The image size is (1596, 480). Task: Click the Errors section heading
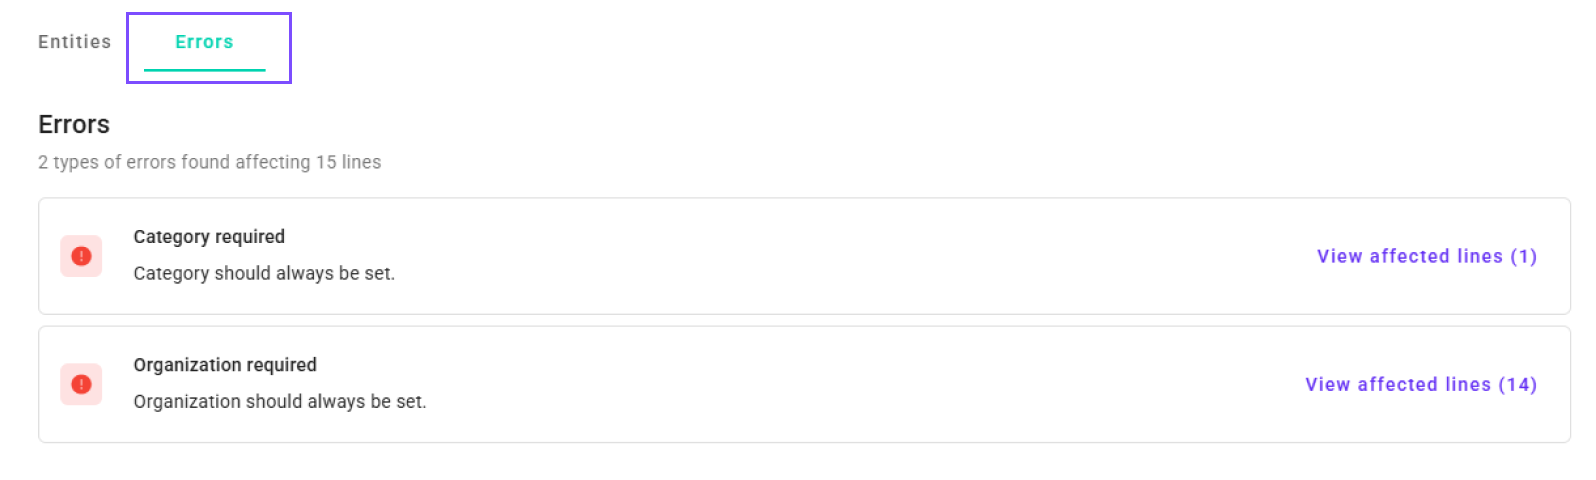(74, 124)
